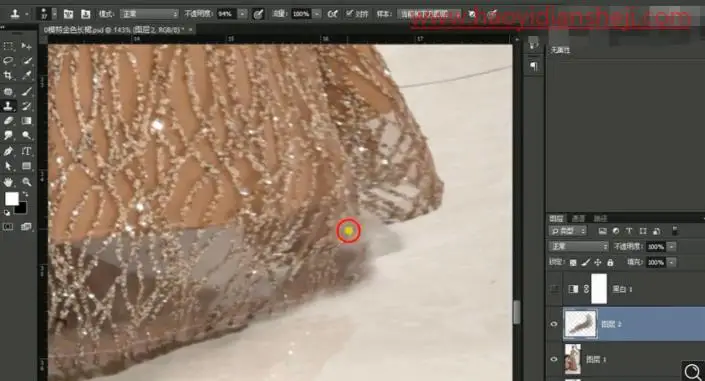Select the Gradient tool

pos(27,121)
